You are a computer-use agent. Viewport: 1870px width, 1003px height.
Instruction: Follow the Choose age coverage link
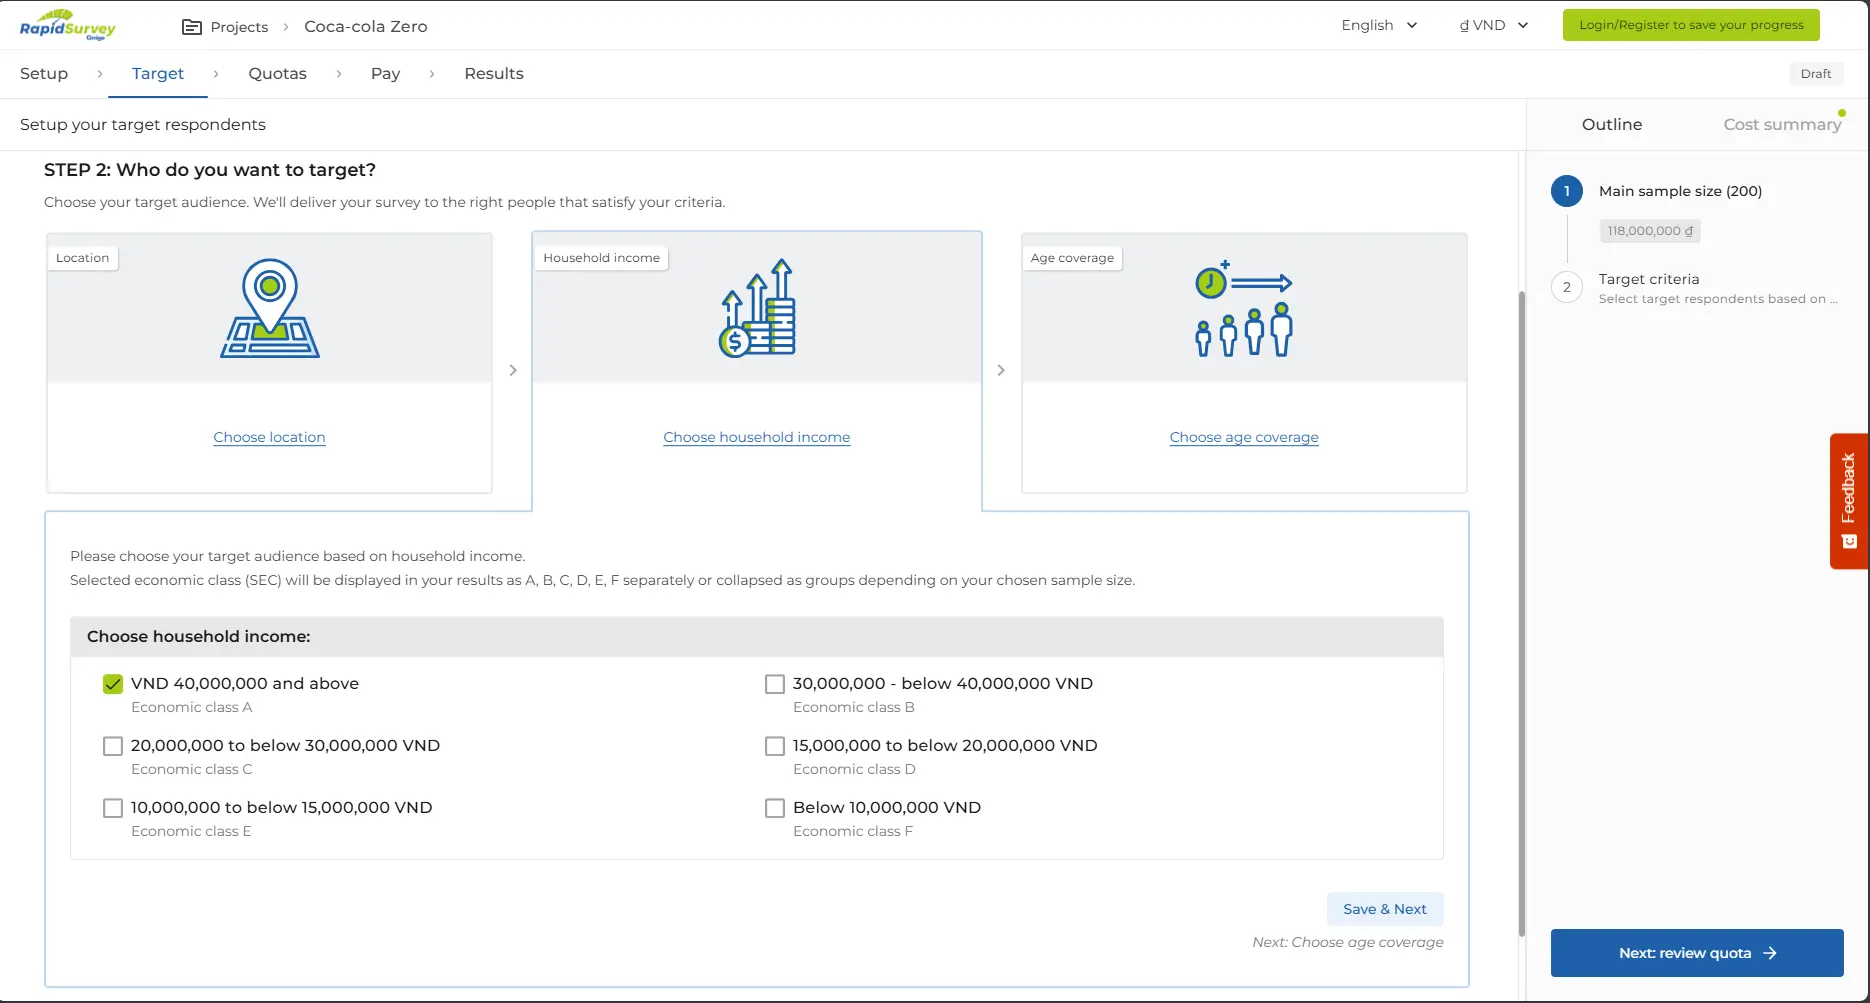1244,437
